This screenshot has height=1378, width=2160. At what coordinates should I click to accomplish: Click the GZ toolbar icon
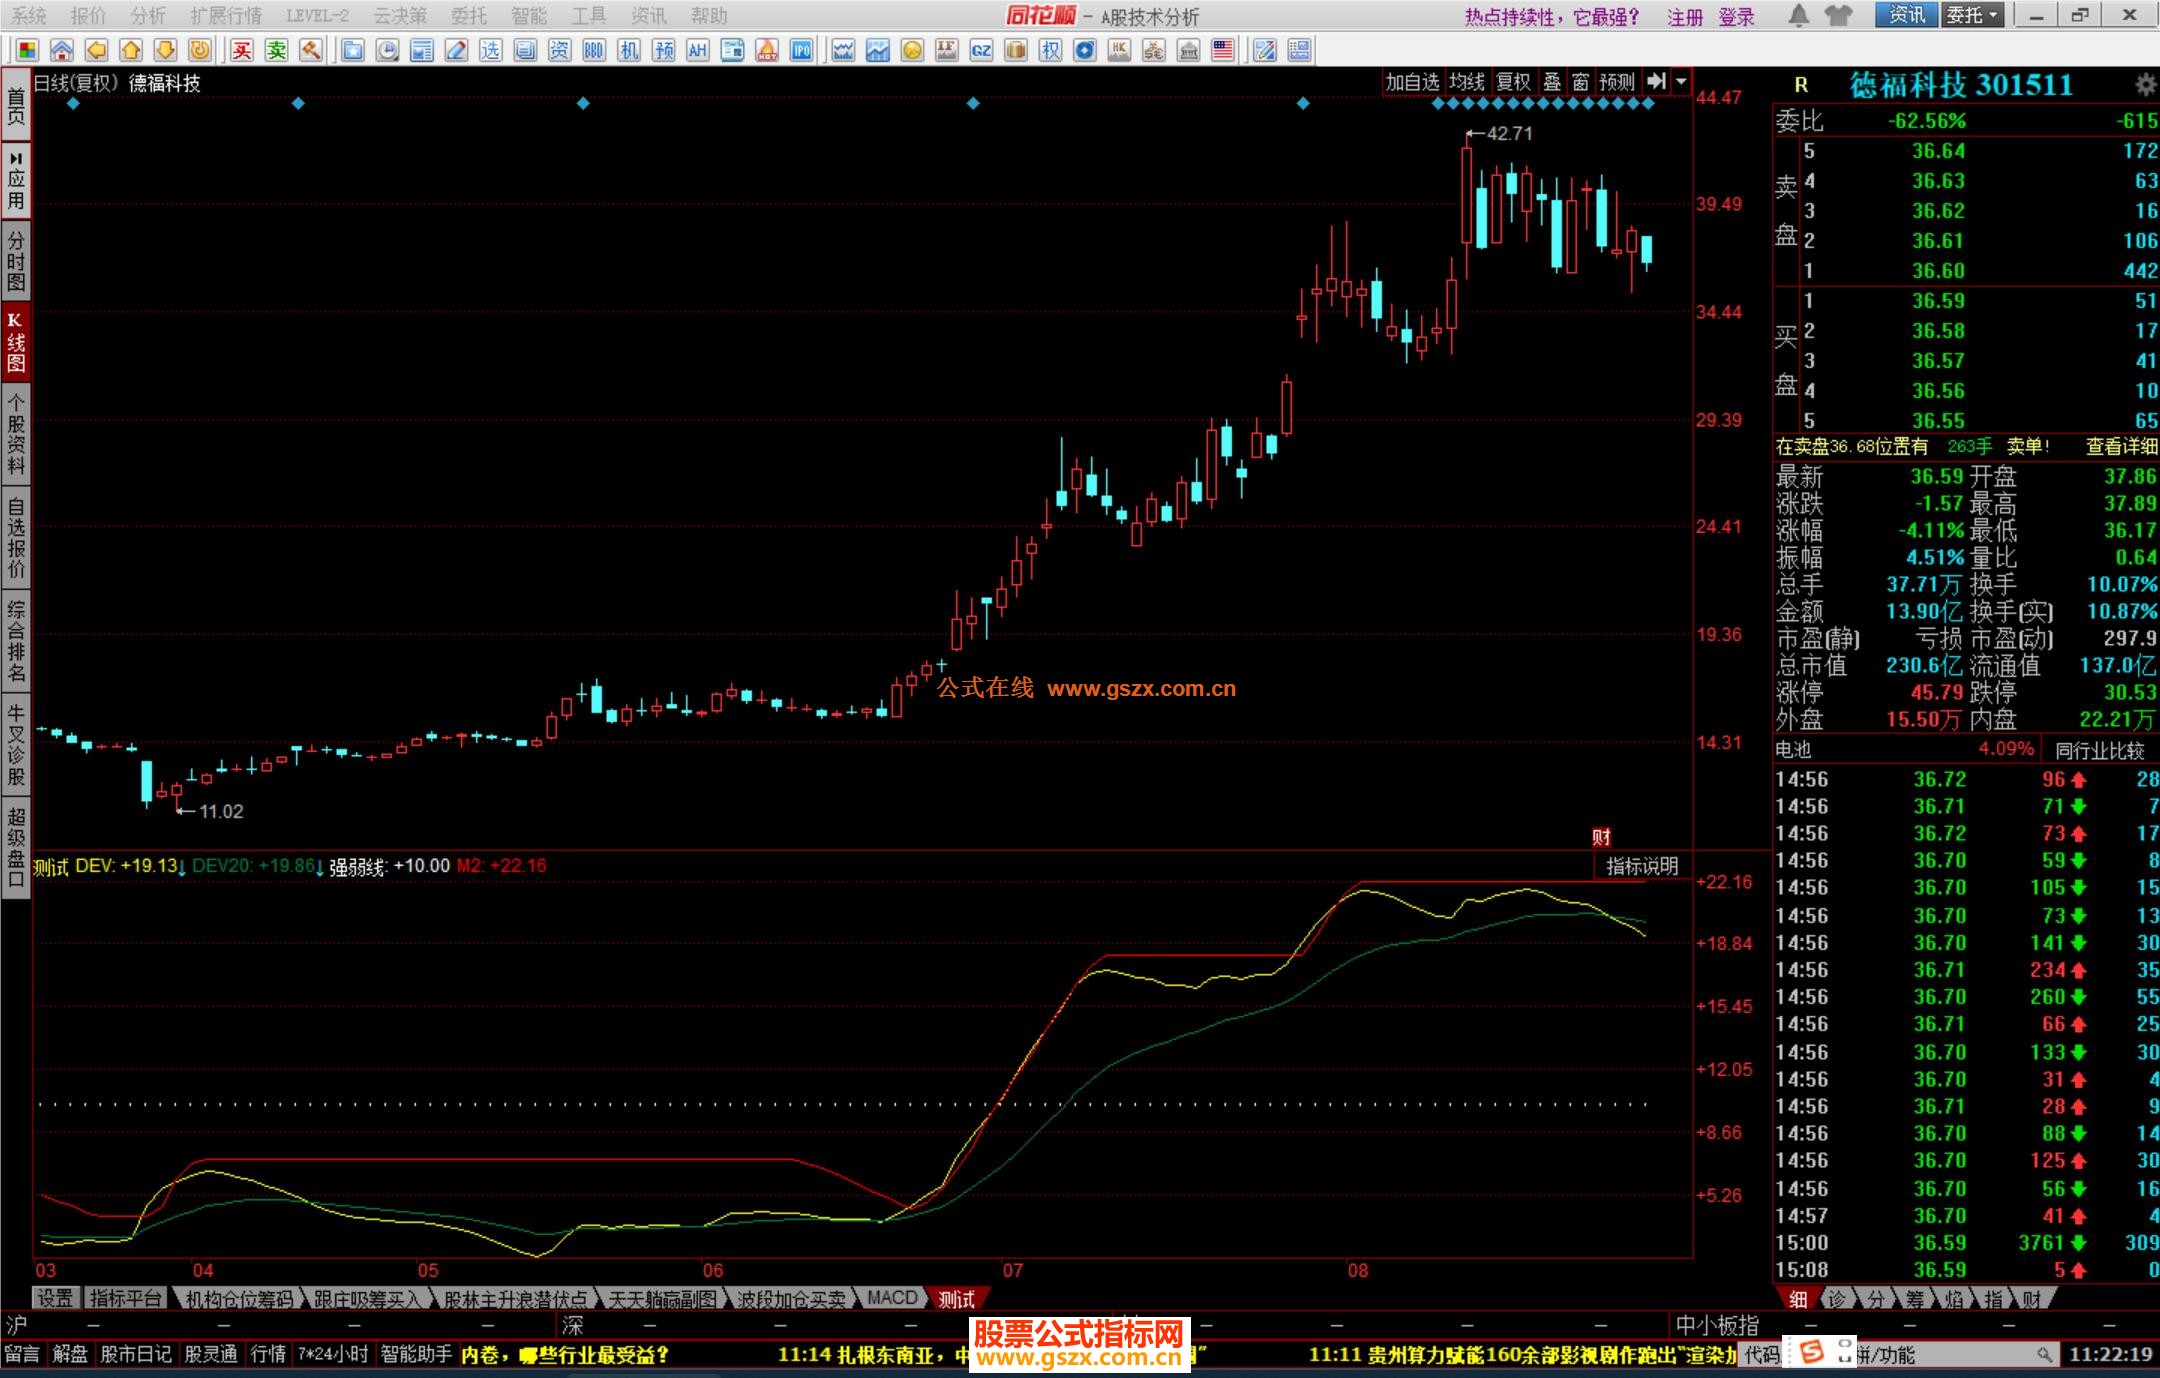981,50
